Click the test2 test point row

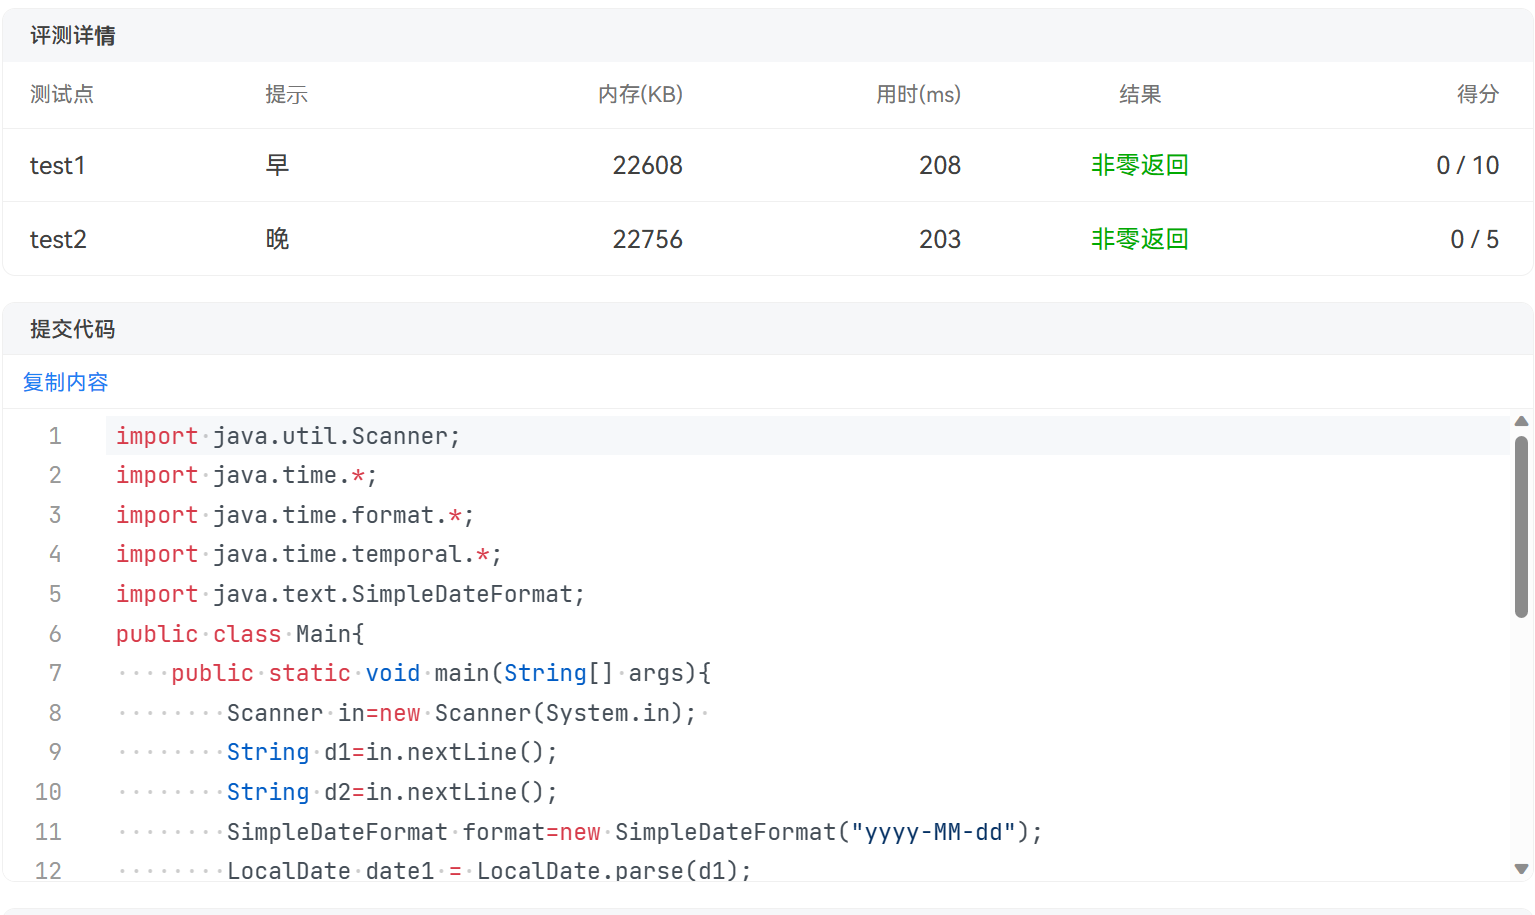pyautogui.click(x=58, y=239)
